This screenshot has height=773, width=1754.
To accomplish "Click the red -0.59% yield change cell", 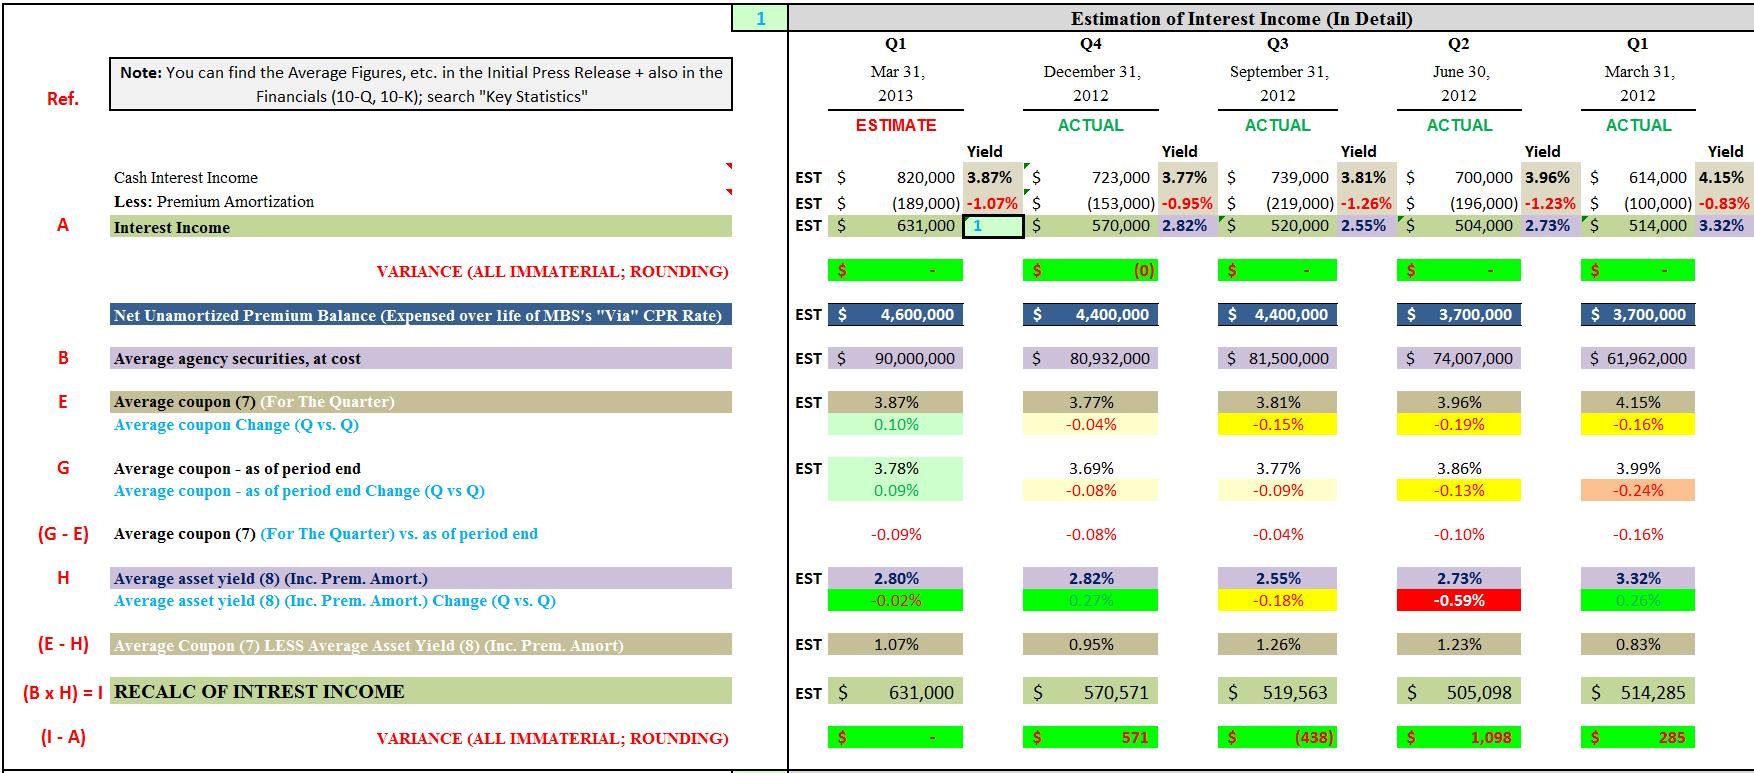I will coord(1459,600).
